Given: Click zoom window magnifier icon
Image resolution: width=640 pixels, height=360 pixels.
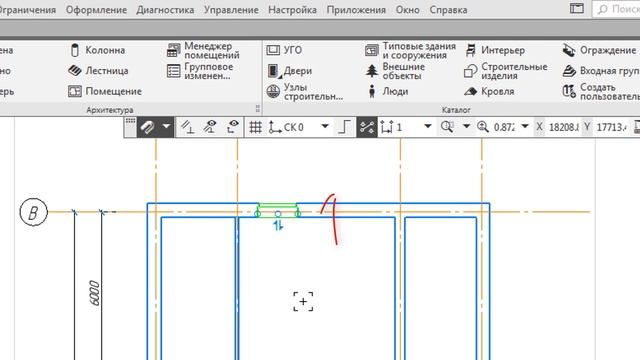Looking at the screenshot, I should [447, 127].
